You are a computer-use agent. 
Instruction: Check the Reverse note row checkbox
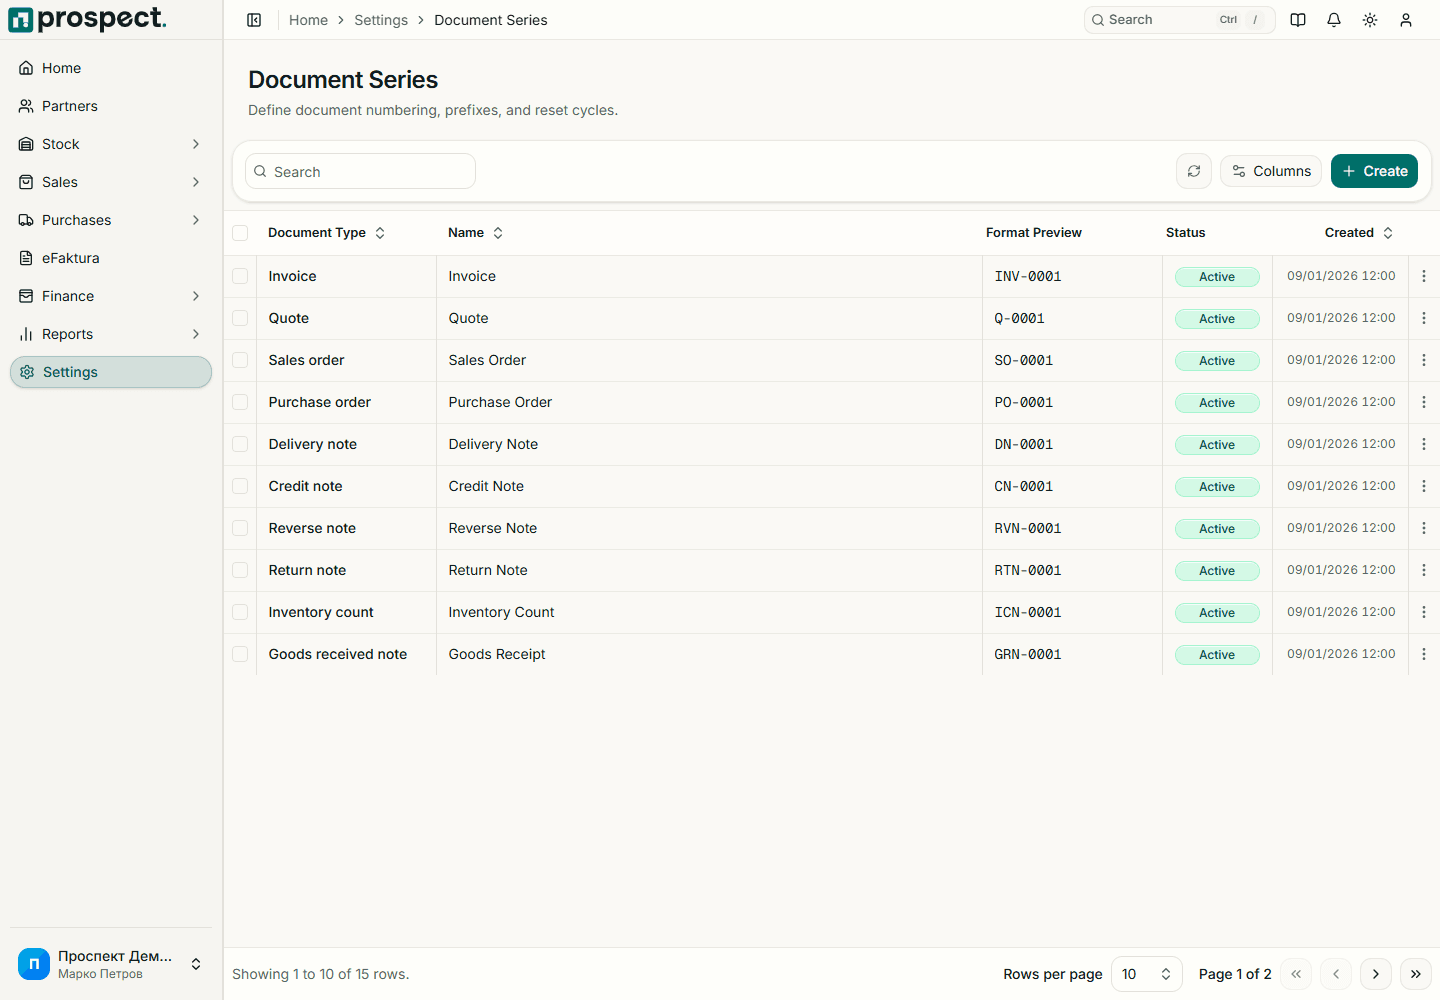(240, 528)
